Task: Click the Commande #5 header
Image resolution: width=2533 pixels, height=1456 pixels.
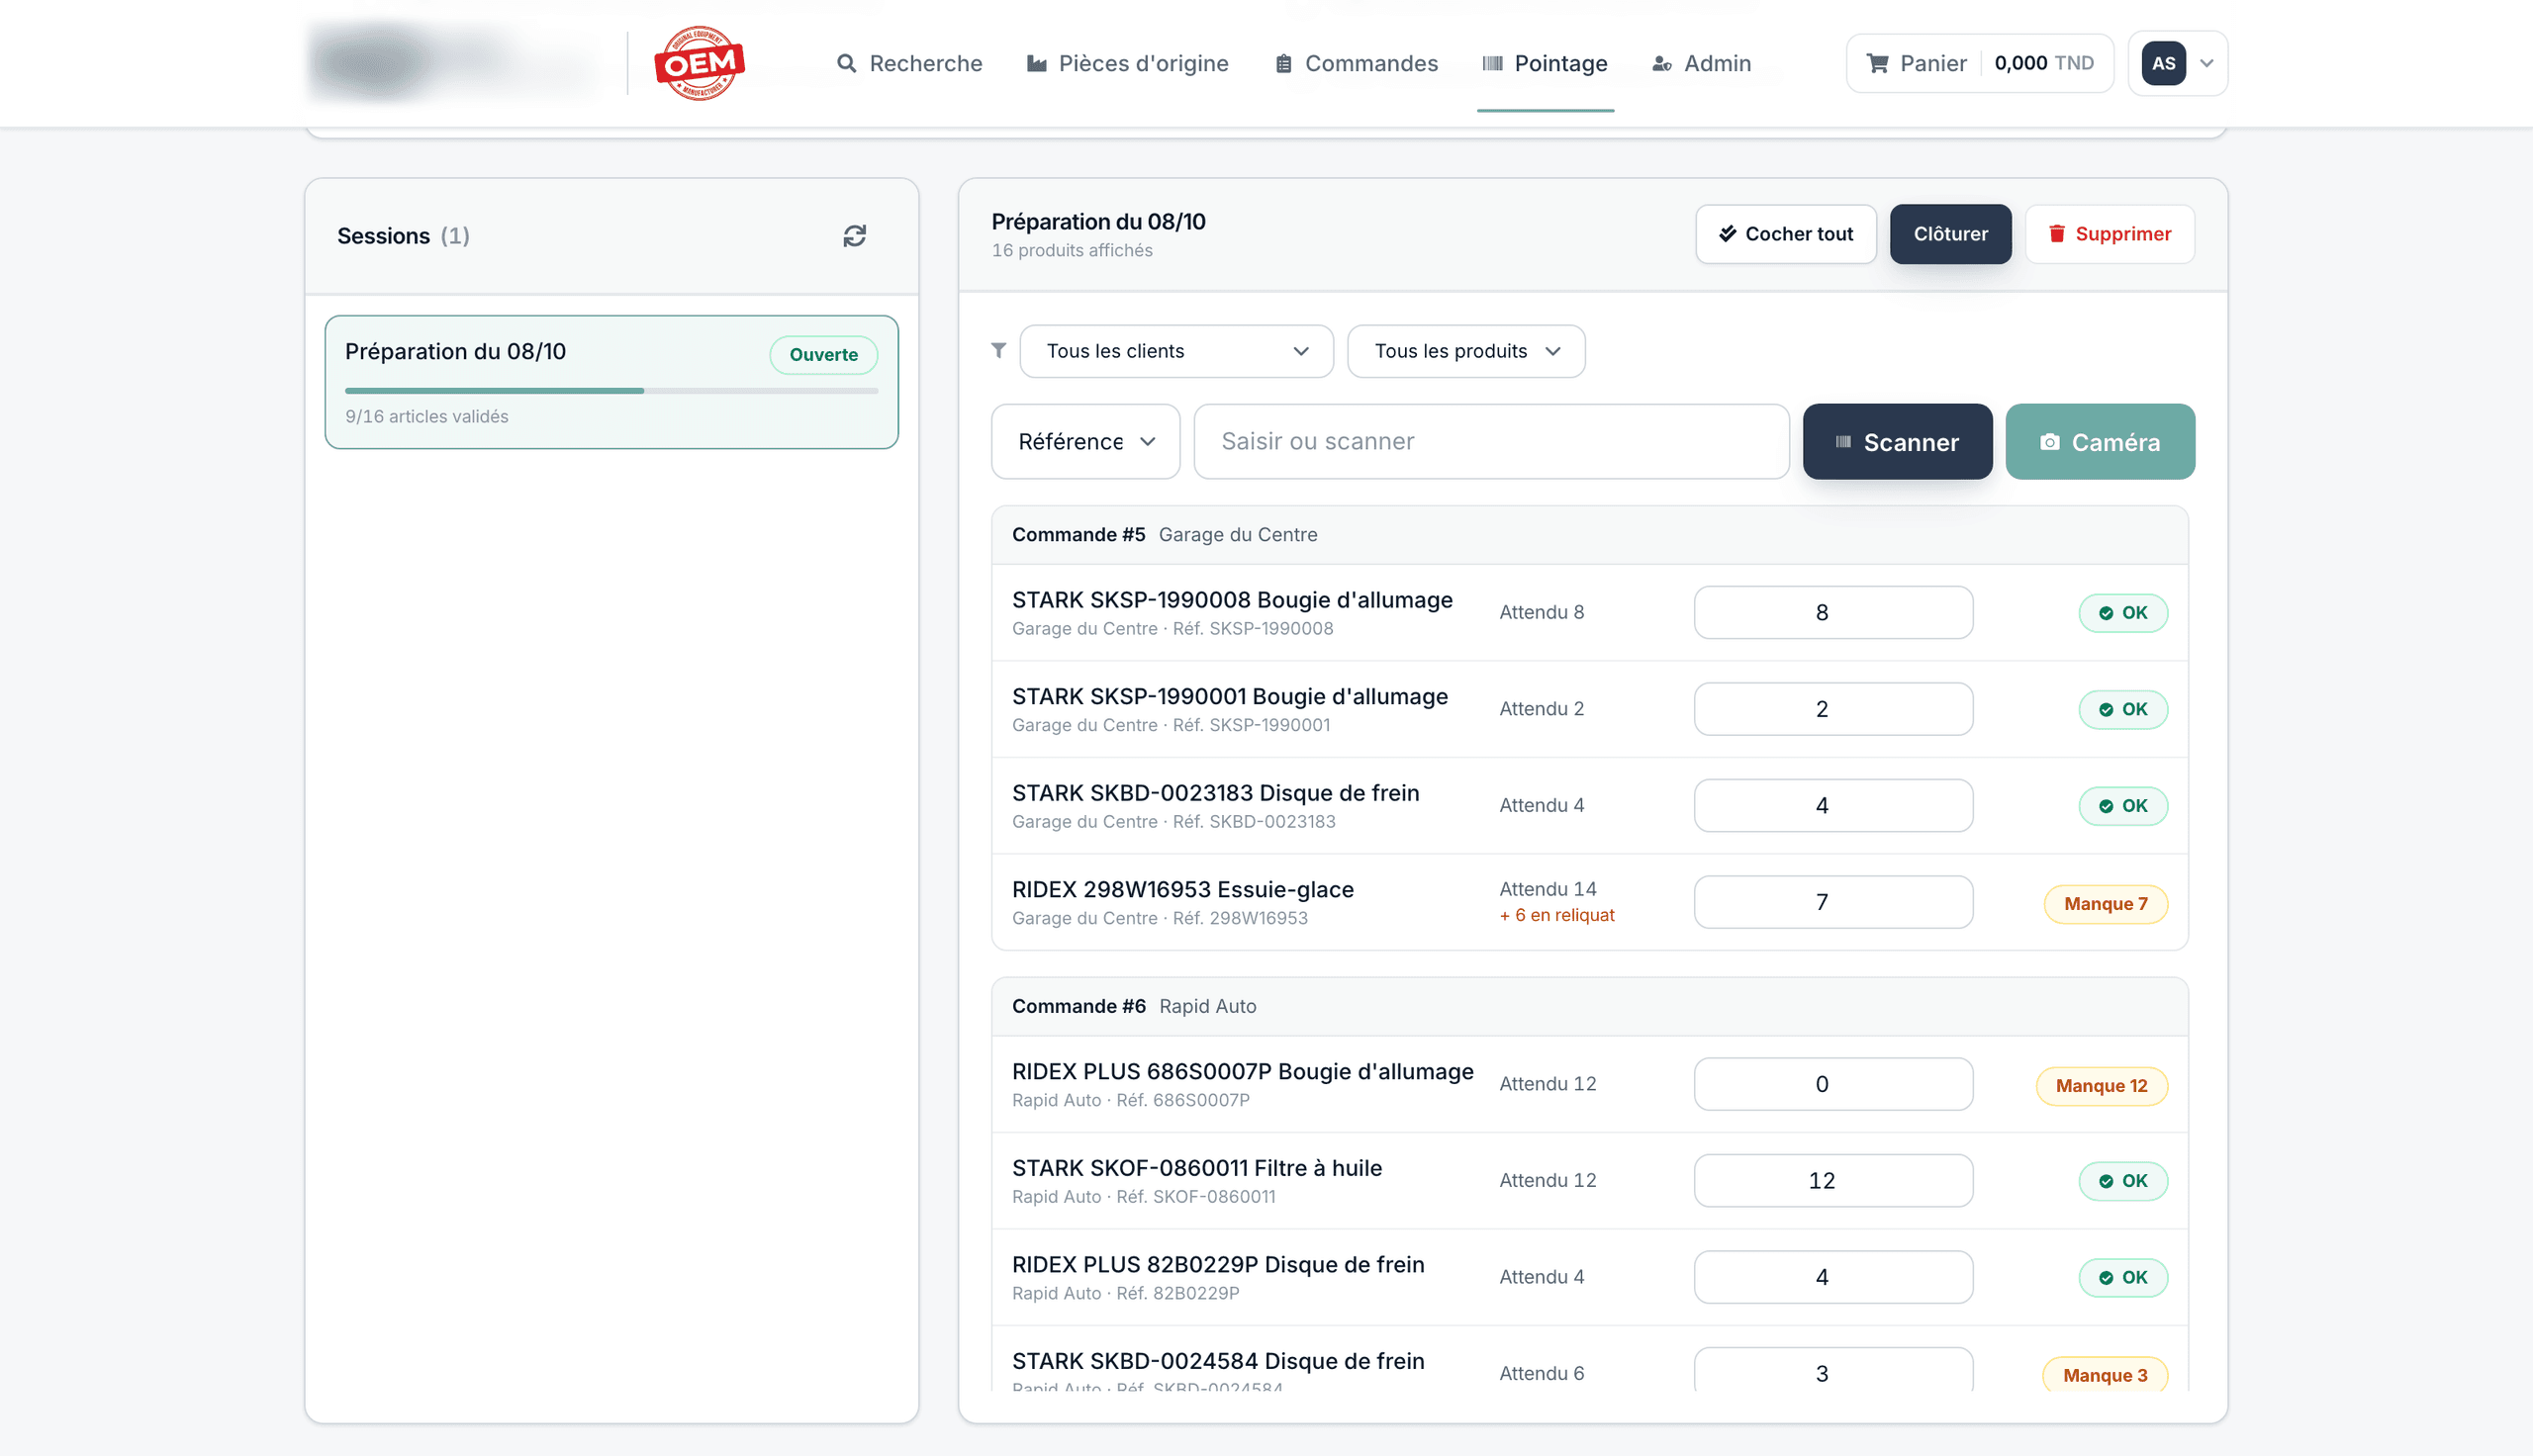Action: tap(1589, 535)
